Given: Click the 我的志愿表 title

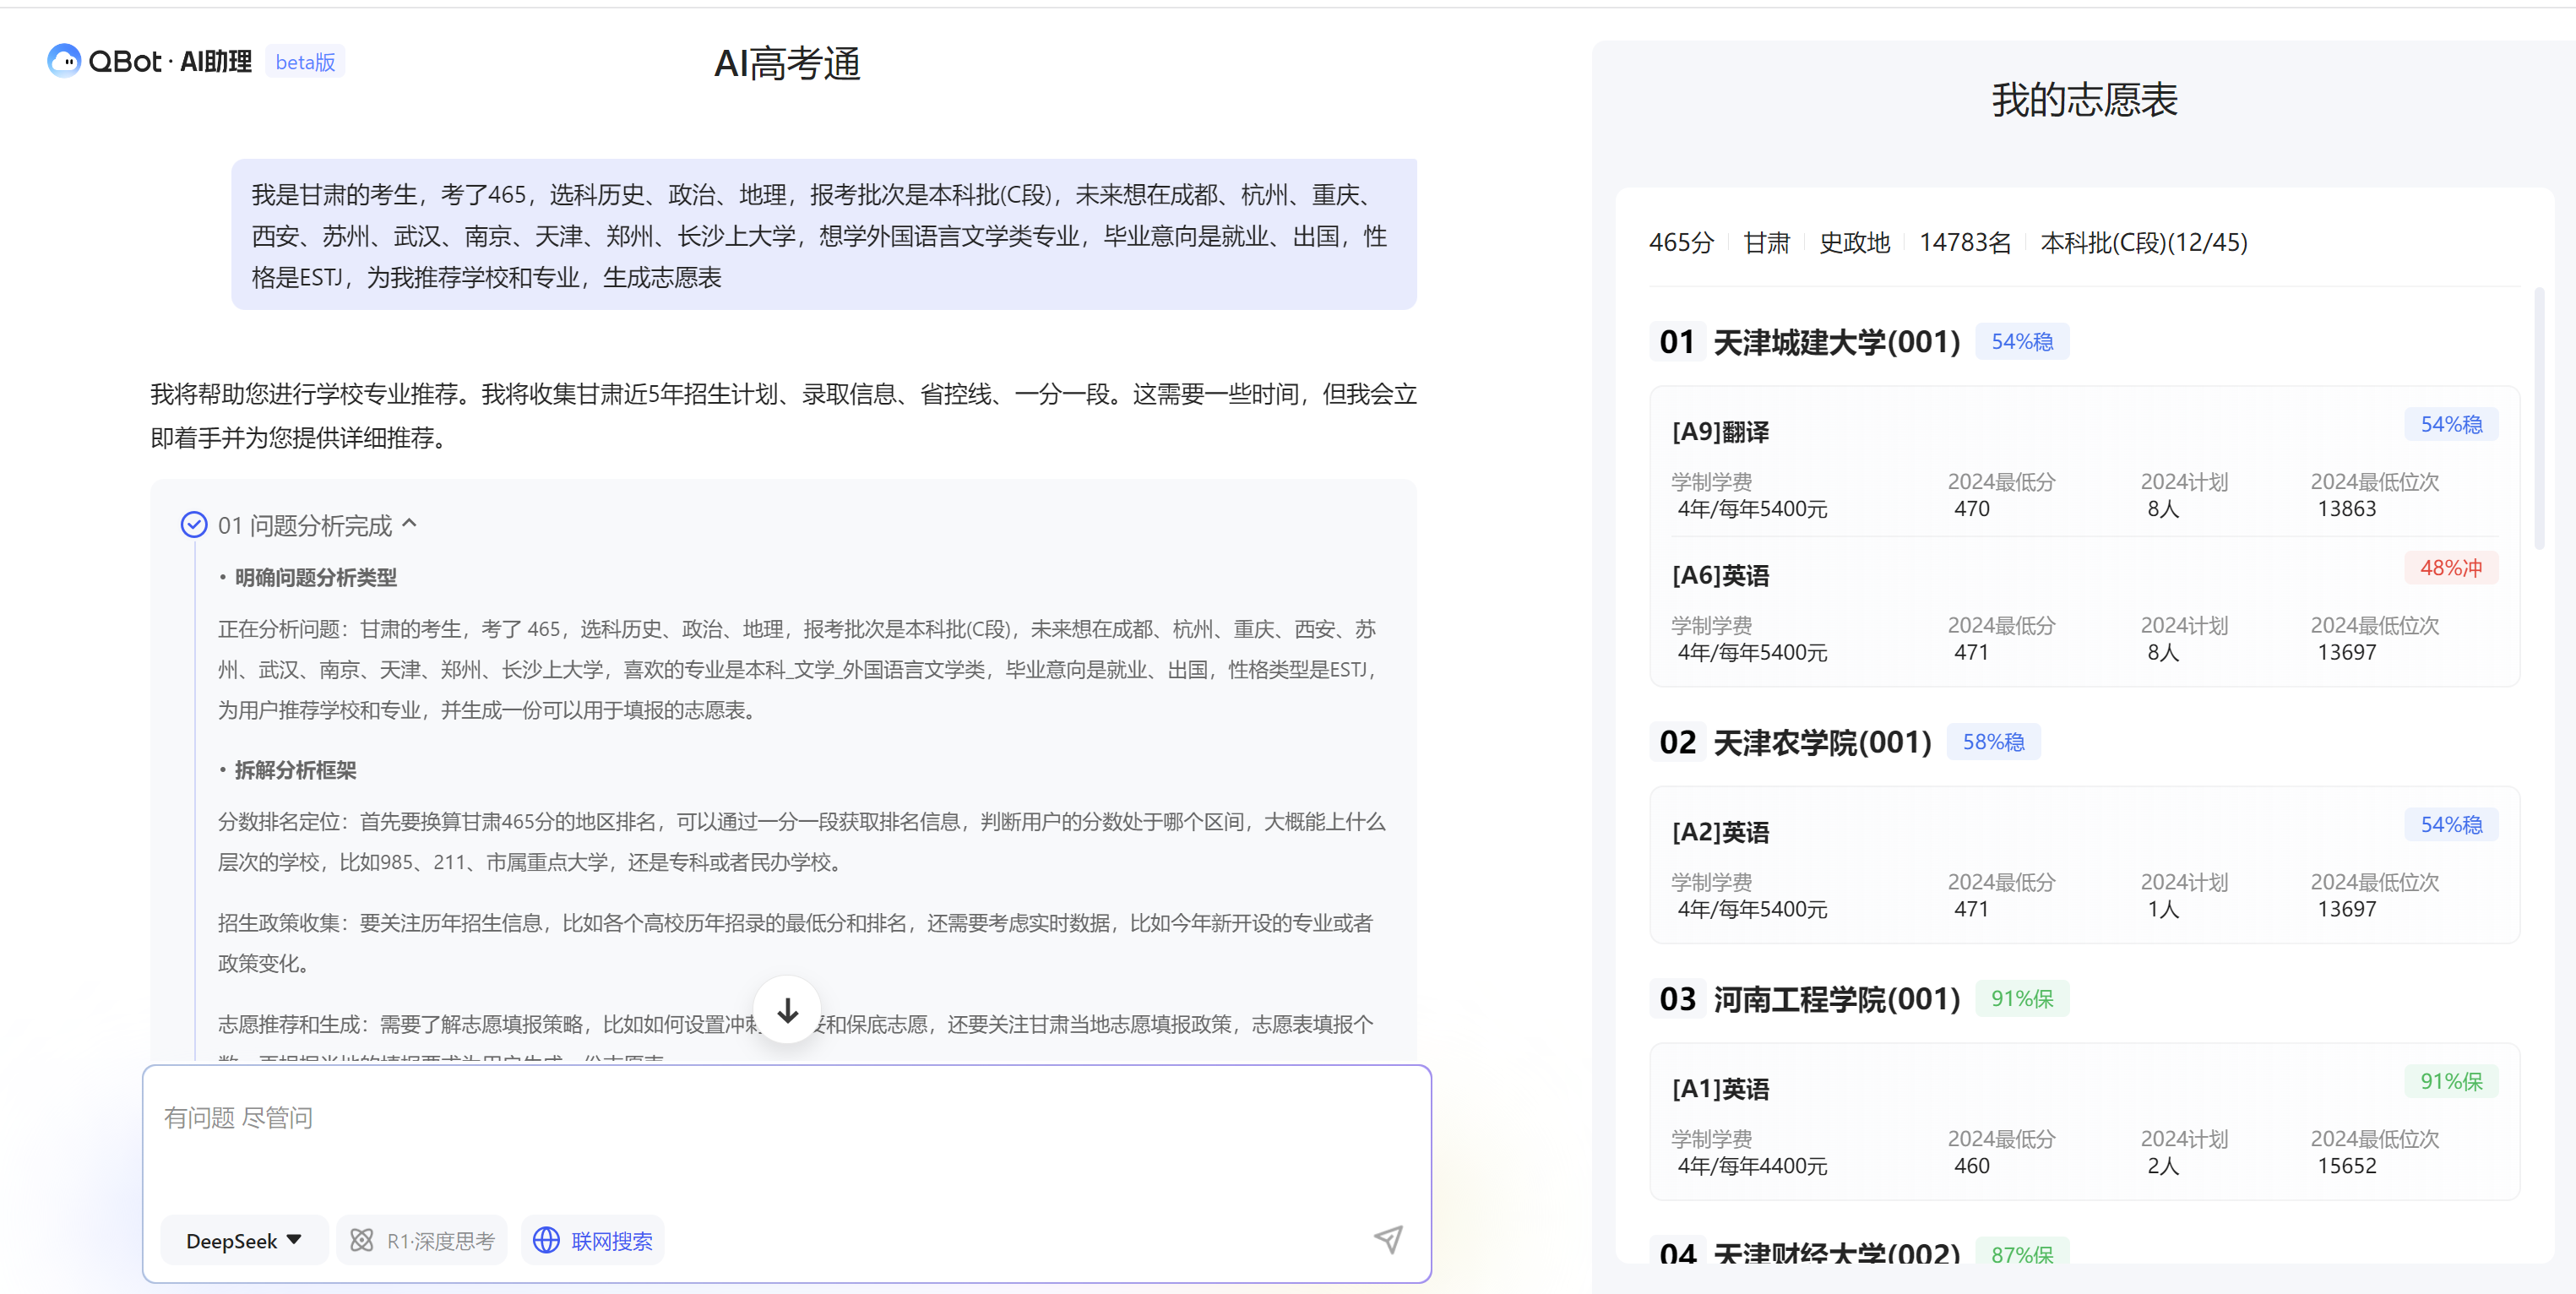Looking at the screenshot, I should pos(2084,99).
